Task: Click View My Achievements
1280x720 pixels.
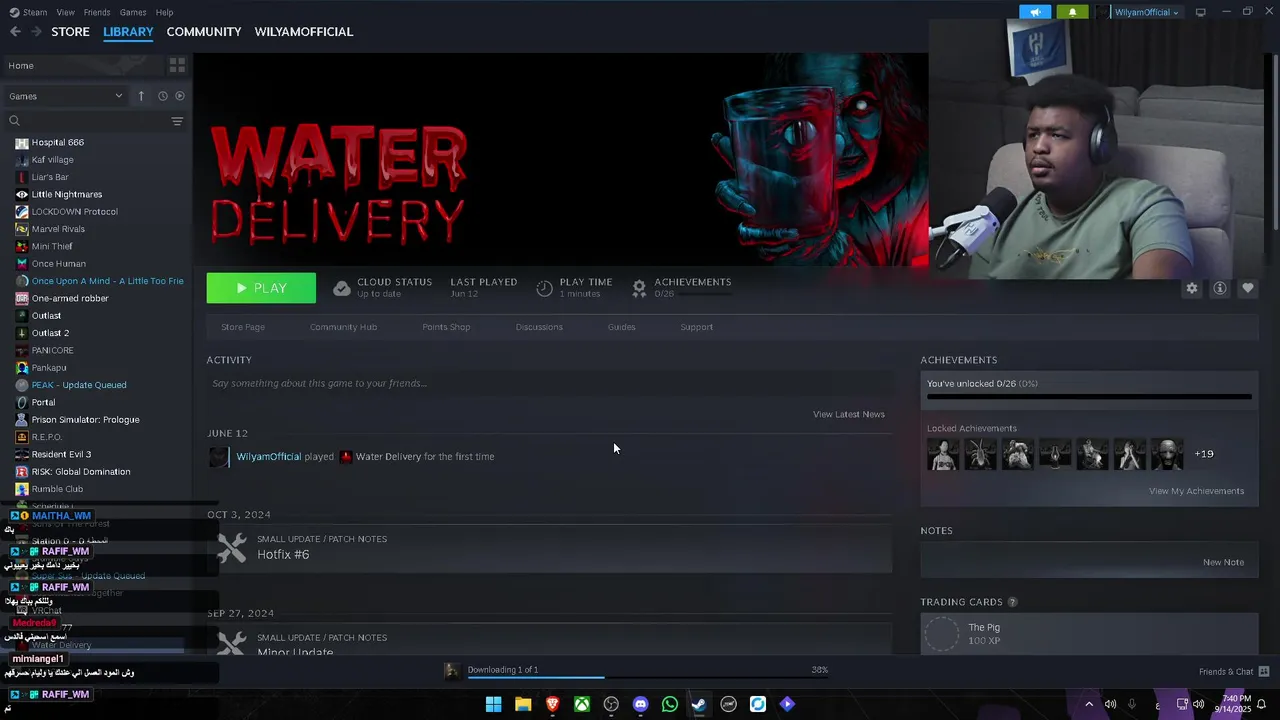Action: 1197,491
